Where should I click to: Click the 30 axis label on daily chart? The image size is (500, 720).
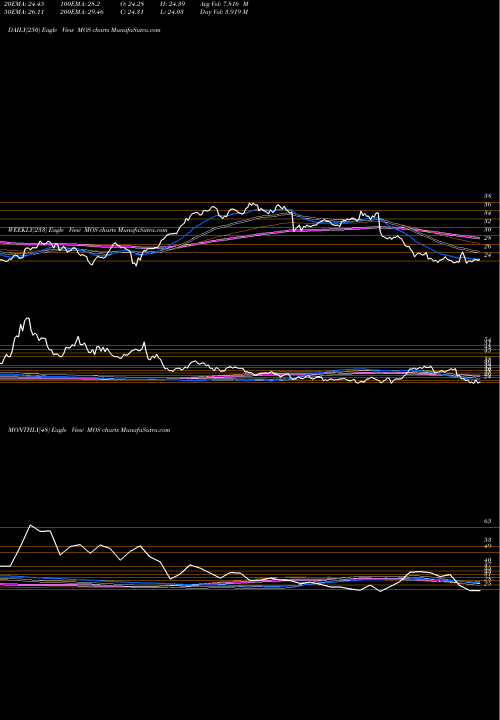[x=487, y=230]
